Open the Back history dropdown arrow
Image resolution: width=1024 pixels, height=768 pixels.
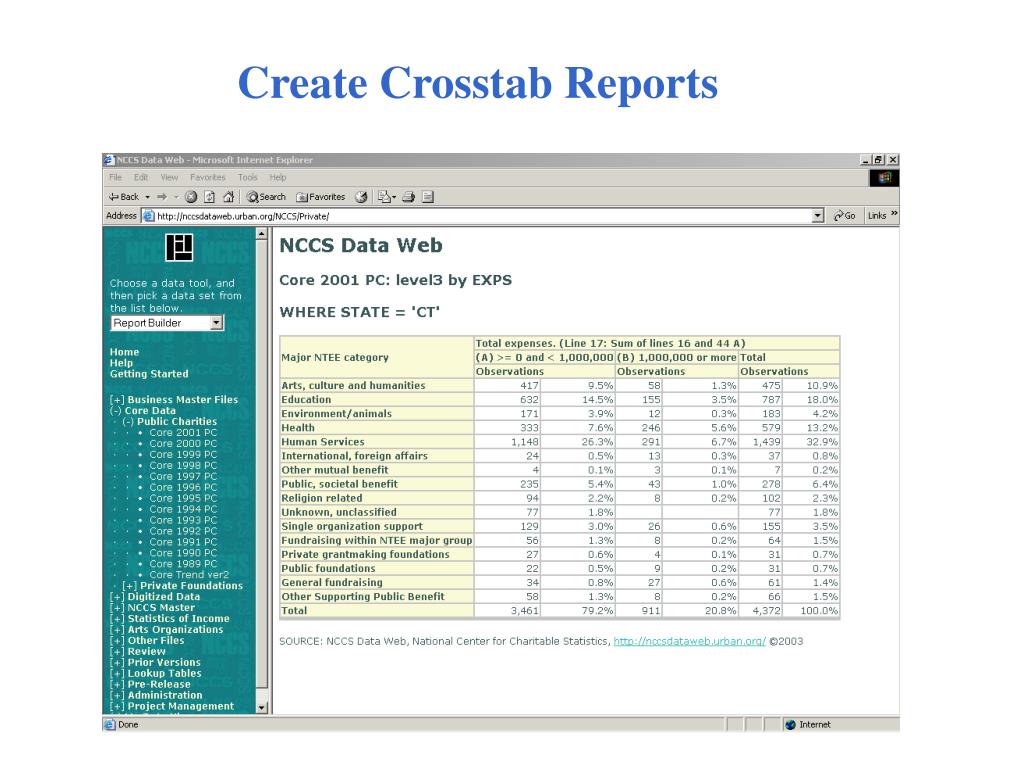(x=148, y=197)
